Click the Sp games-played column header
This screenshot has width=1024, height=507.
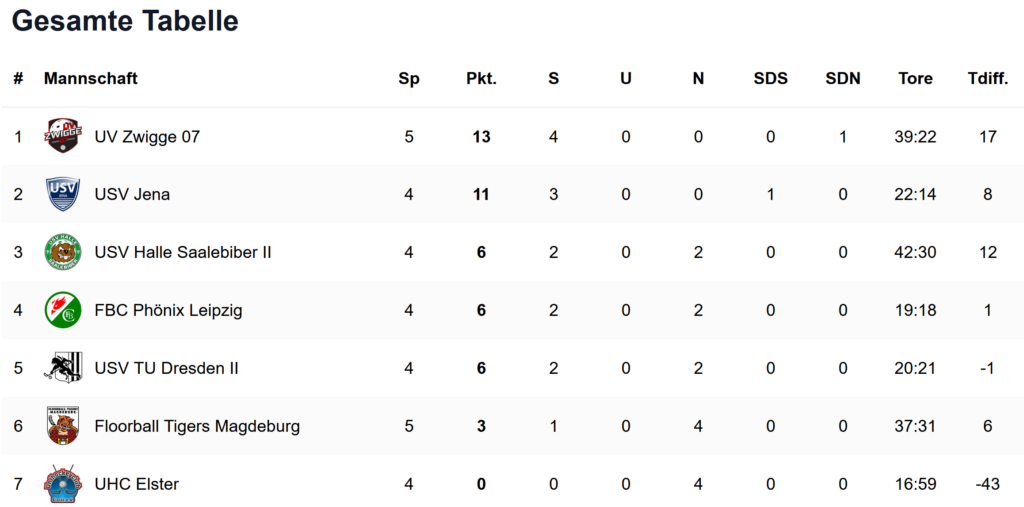[x=409, y=79]
